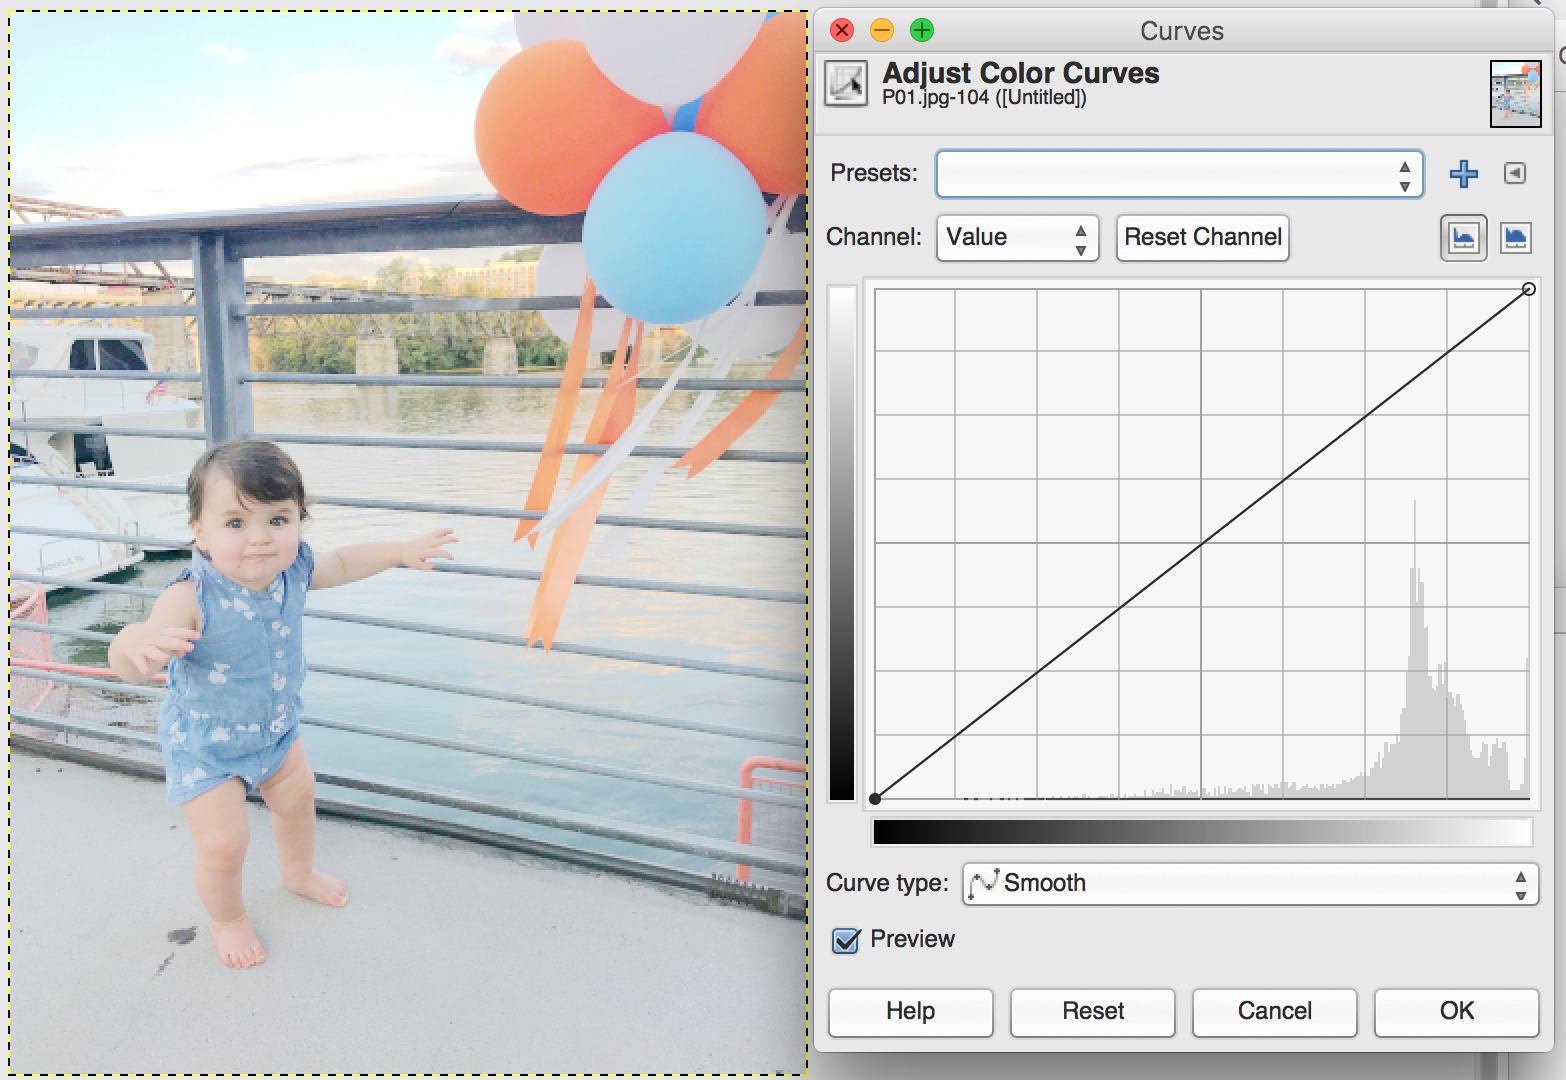Uncheck the Preview checkbox
Screen dimensions: 1566x1080
(x=846, y=940)
